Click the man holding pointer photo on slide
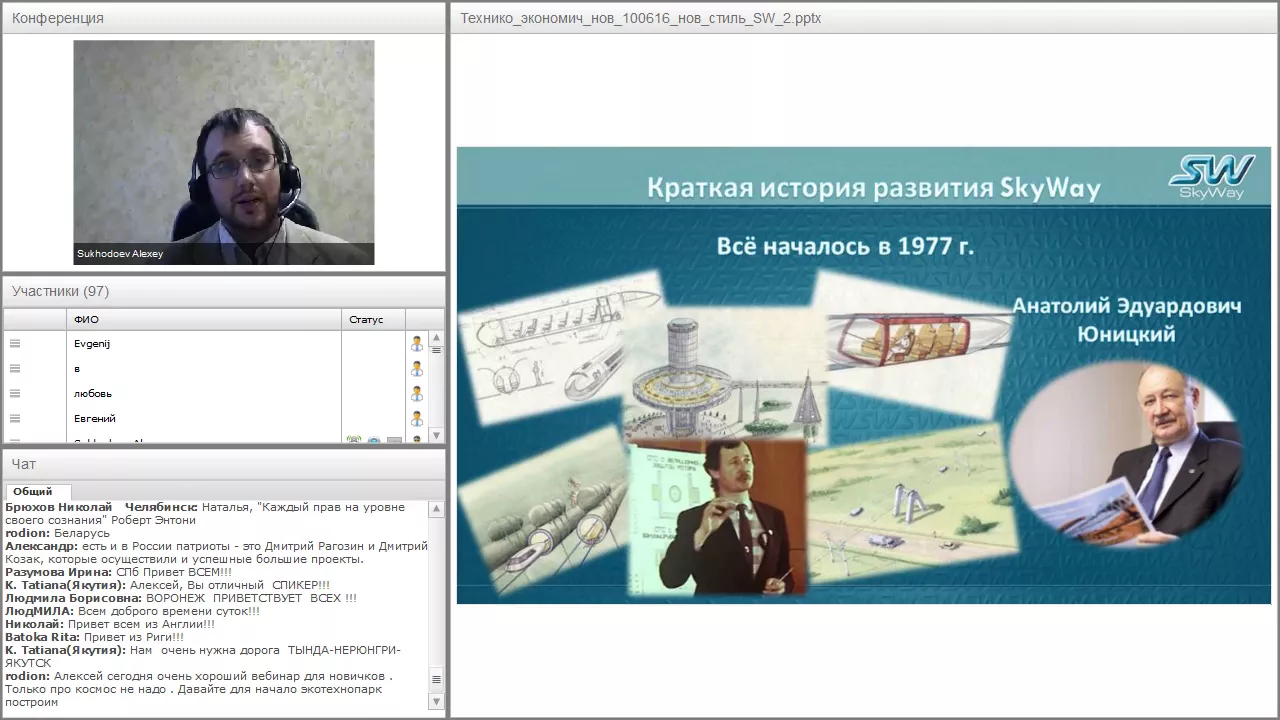 [717, 516]
